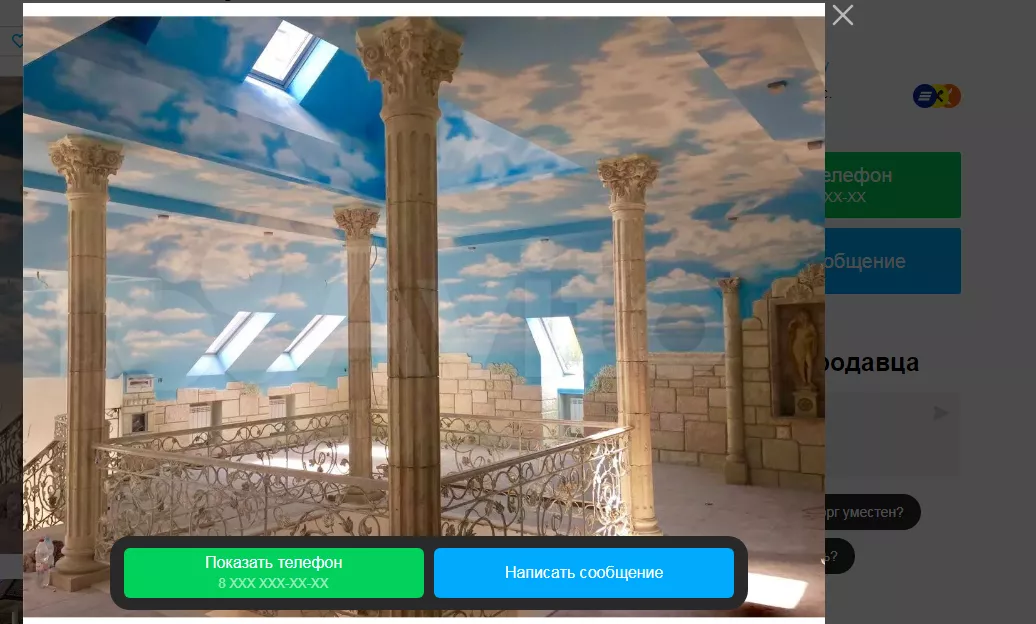Click the orange circle in the services badge

(950, 96)
